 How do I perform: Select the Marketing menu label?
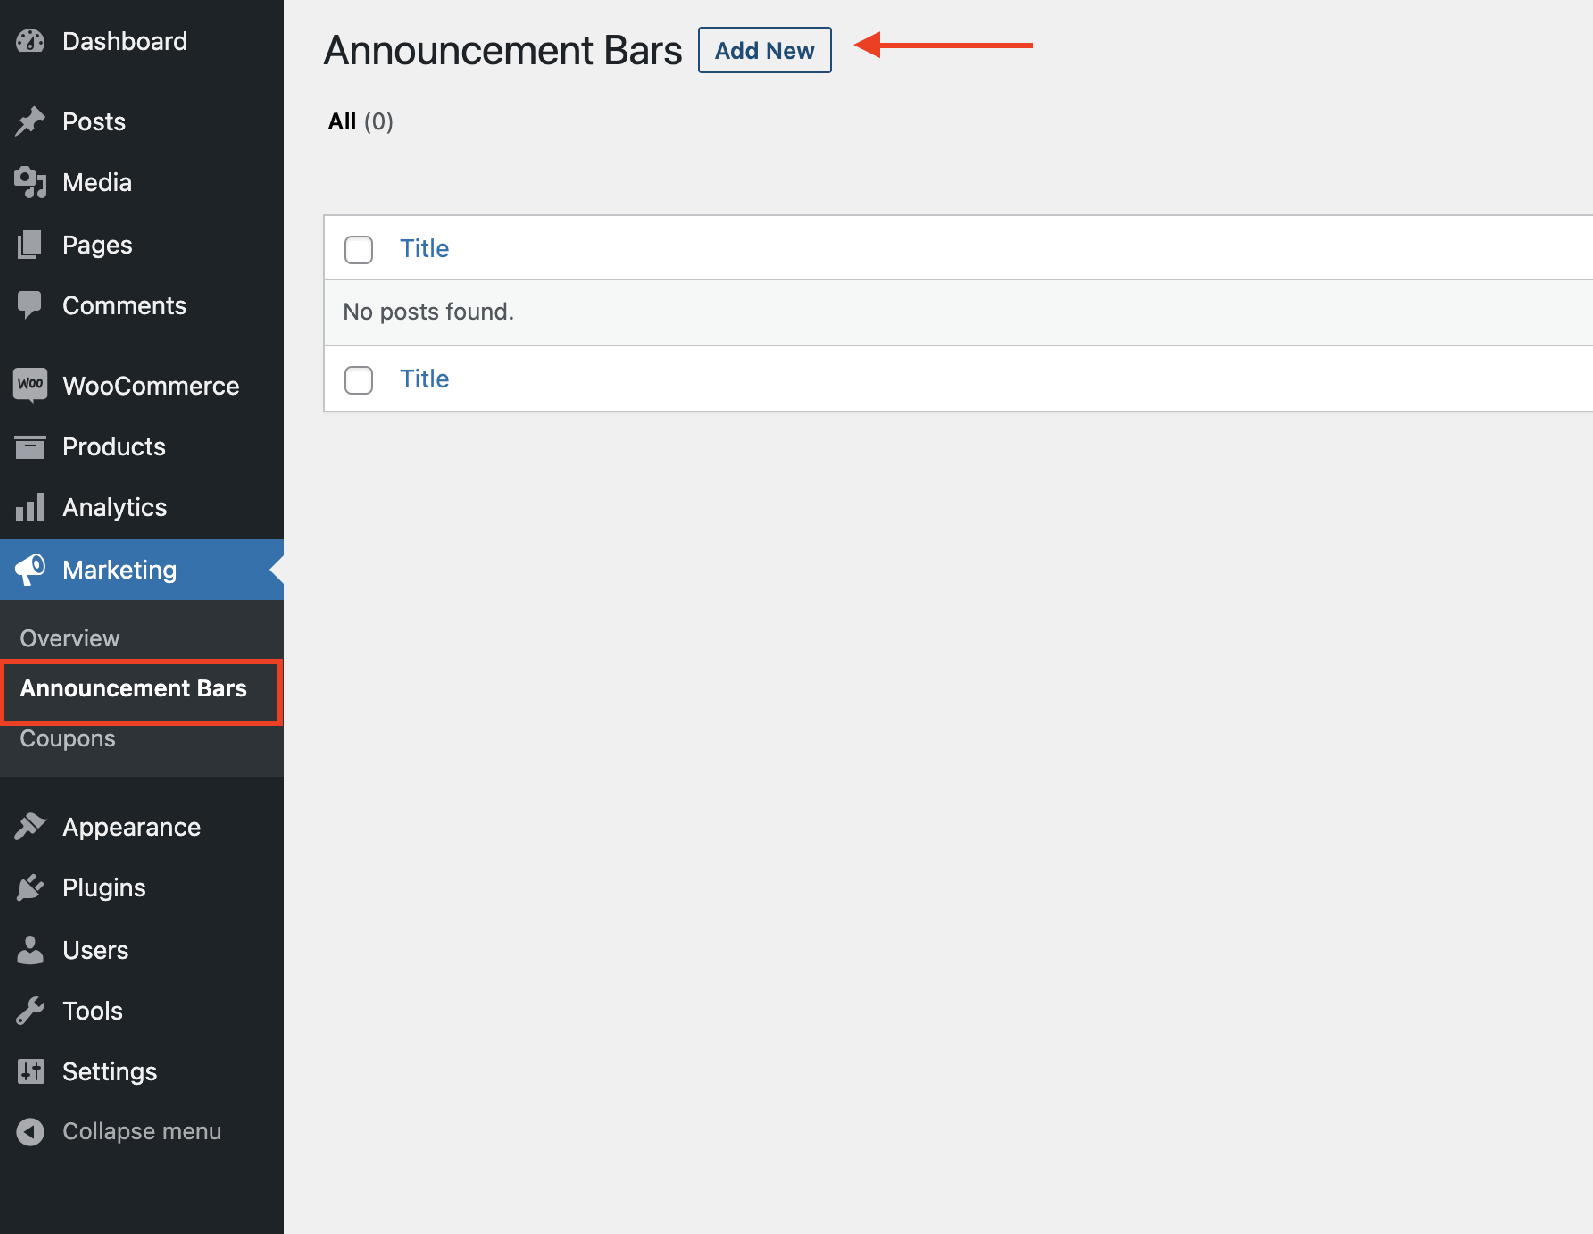tap(119, 570)
